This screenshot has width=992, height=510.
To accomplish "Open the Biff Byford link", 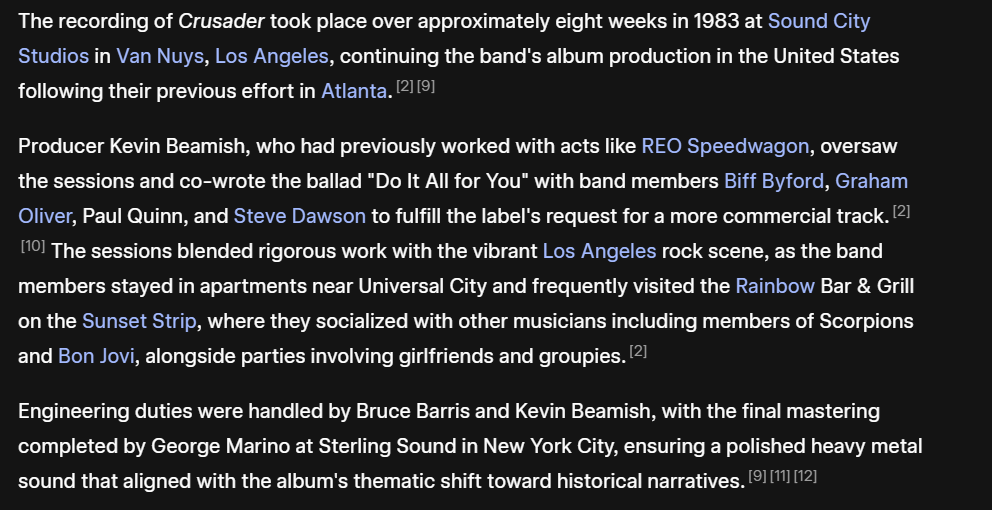I will point(774,181).
